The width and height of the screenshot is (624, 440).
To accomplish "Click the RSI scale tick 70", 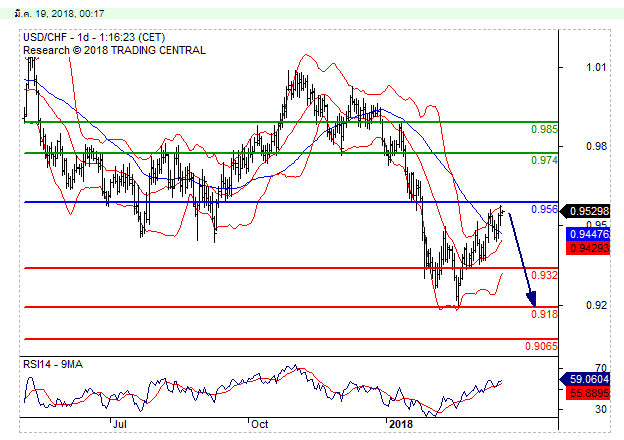I will 601,368.
